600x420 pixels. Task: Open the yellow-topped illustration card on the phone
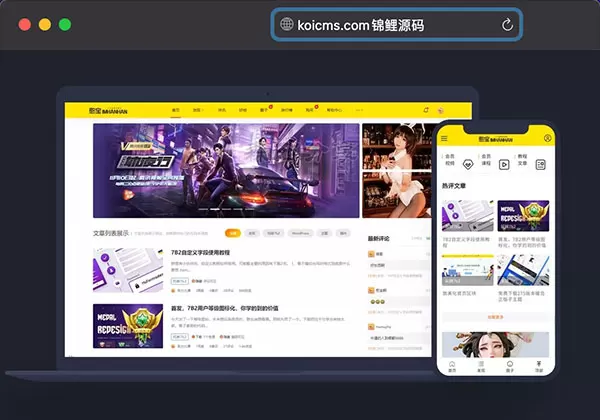[x=468, y=270]
